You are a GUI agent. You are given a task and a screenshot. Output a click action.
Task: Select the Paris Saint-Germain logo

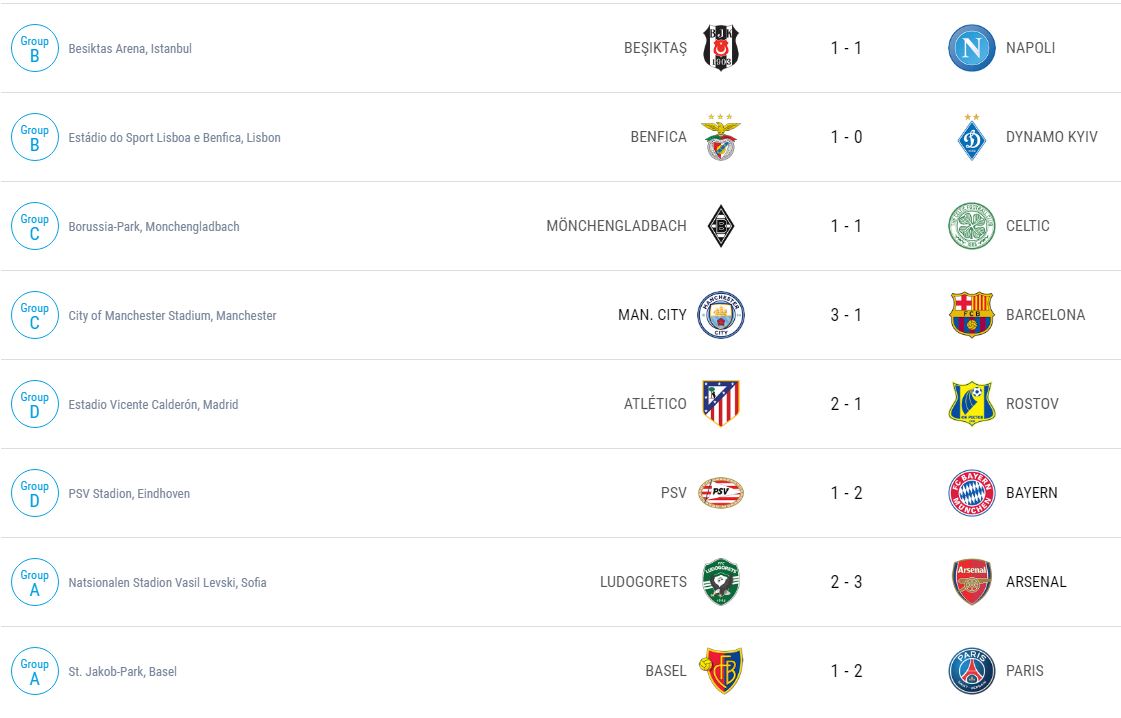click(x=971, y=671)
